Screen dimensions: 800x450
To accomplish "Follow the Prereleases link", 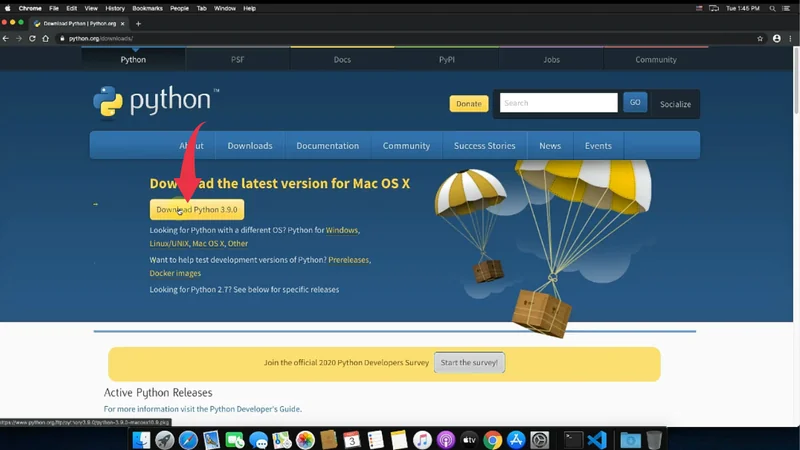I will coord(348,260).
